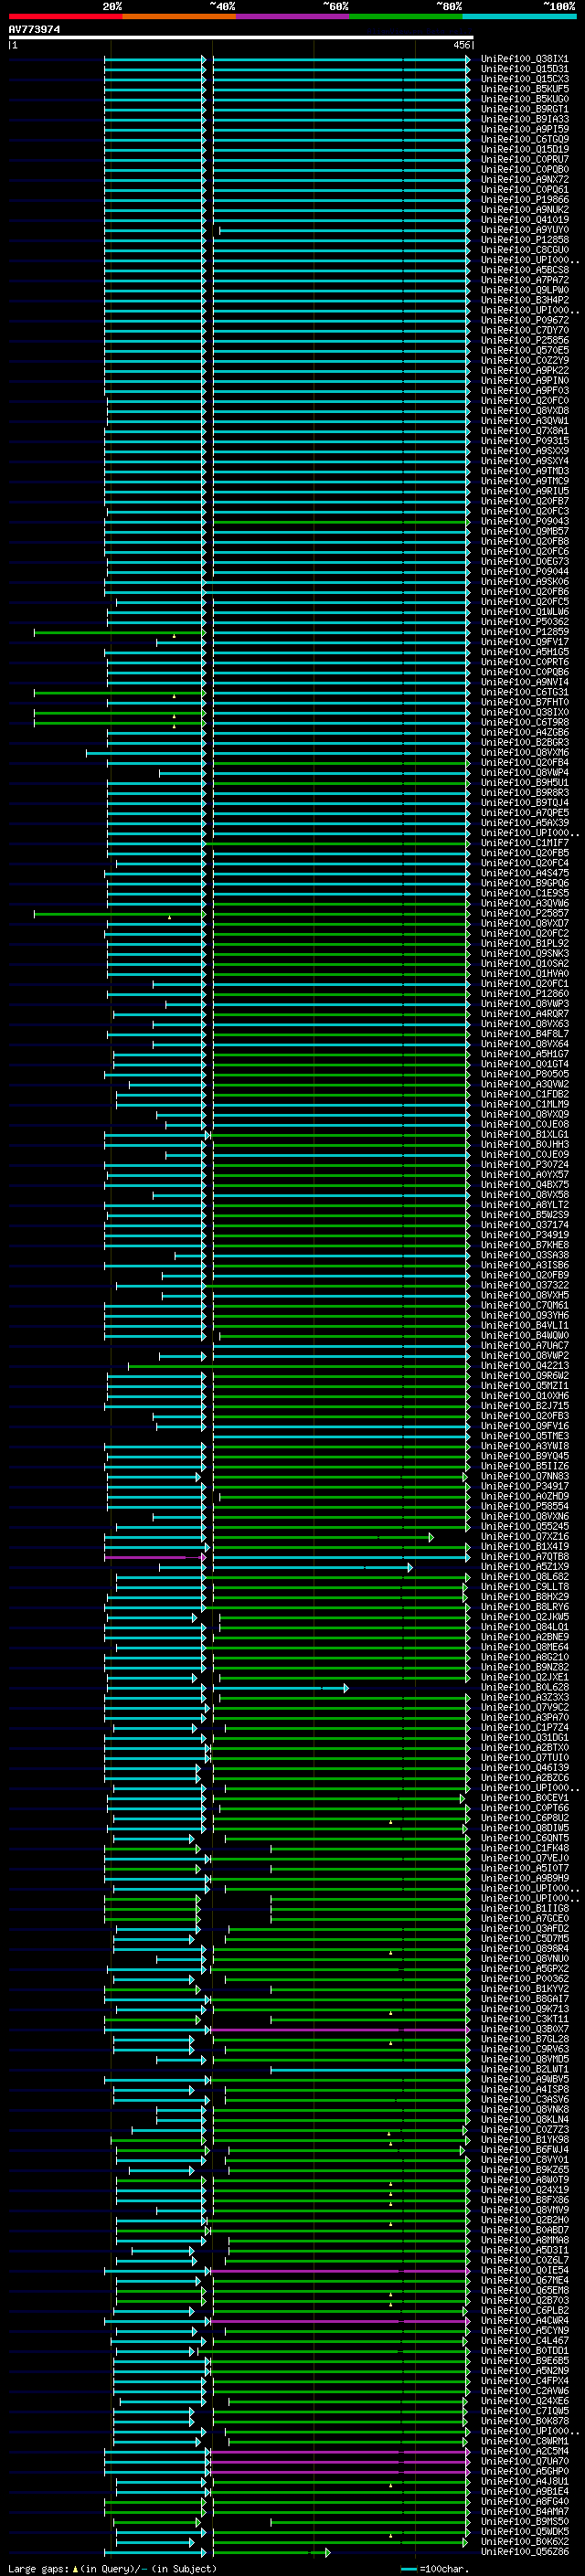
Task: Click hit label UniRef100_A5BCS8
Action: tap(524, 270)
